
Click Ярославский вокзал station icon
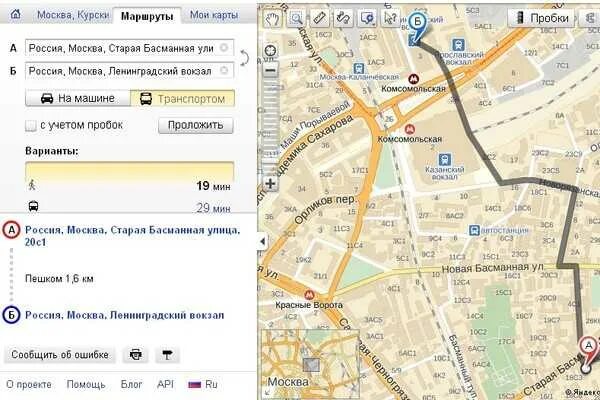coord(458,45)
